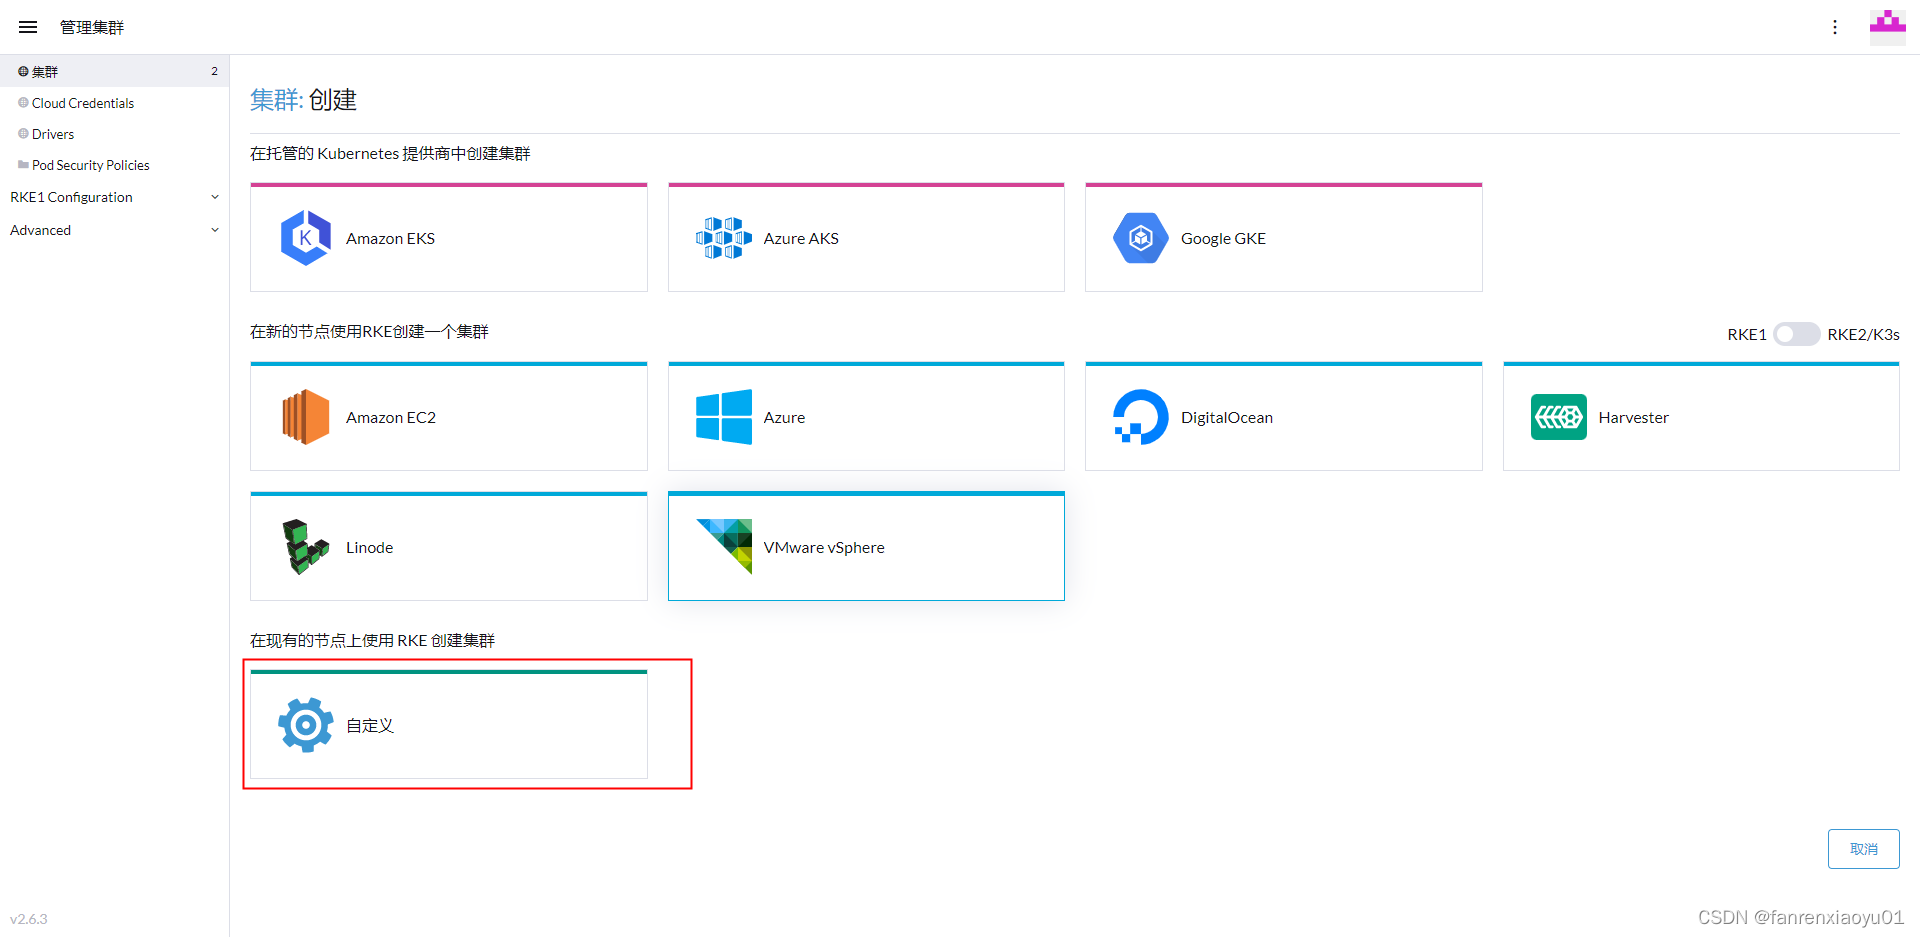
Task: Select the Azure node driver card
Action: click(x=866, y=417)
